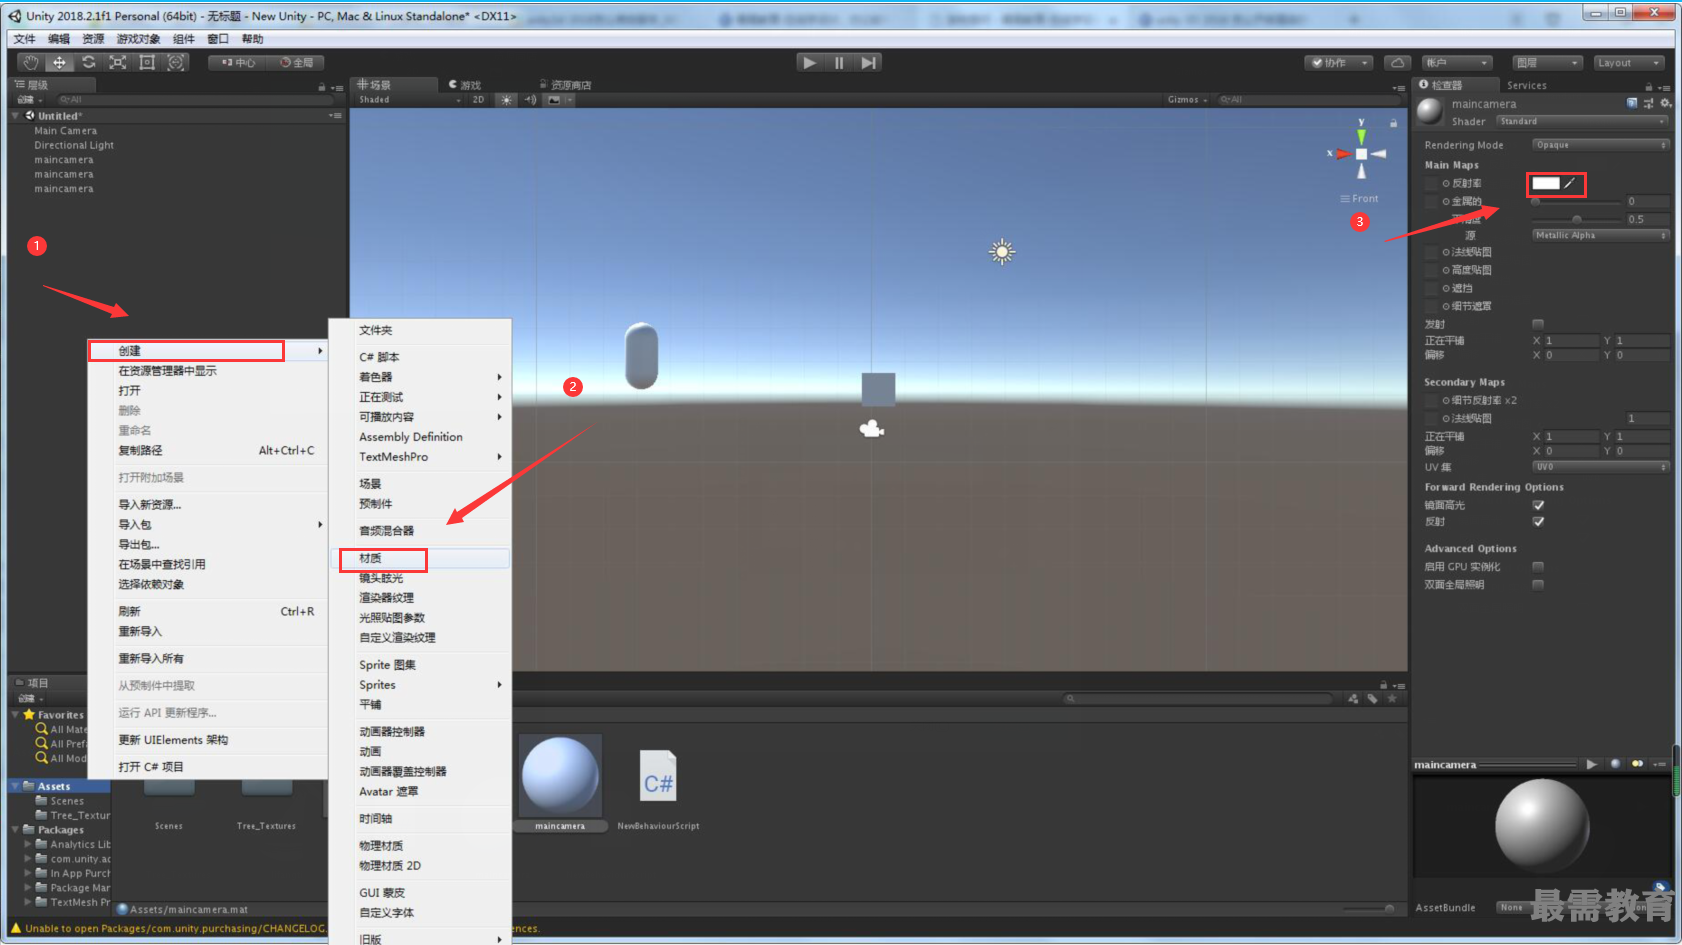Image resolution: width=1682 pixels, height=945 pixels.
Task: Open the cloud services icon
Action: click(1397, 62)
